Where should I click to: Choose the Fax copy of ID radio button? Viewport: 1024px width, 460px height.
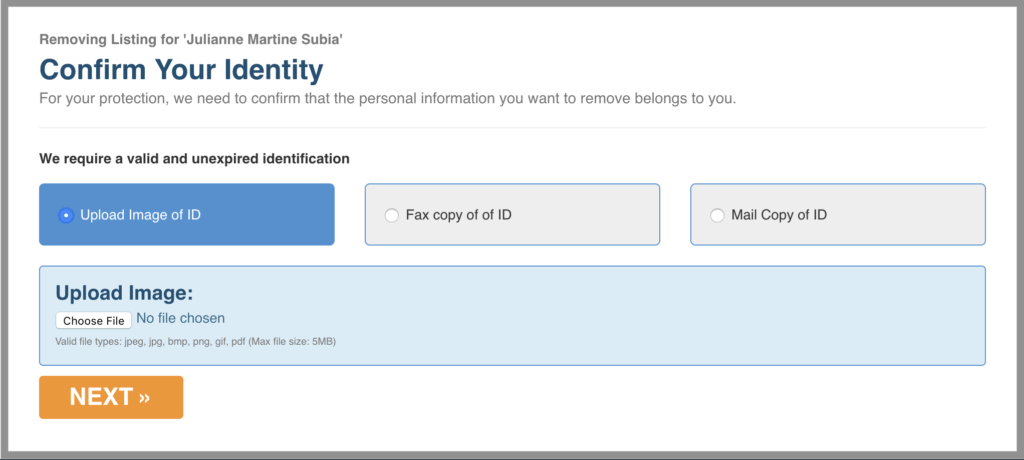(x=391, y=214)
